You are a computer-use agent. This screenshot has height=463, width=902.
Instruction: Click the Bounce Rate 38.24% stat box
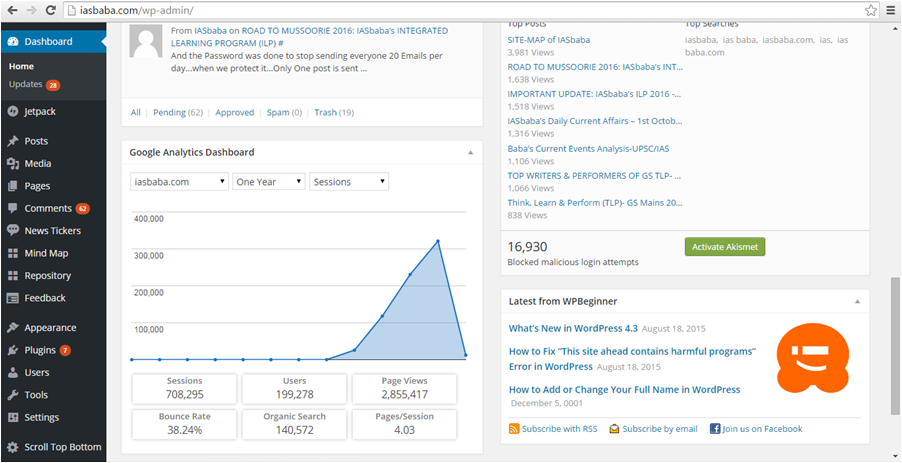tap(185, 424)
